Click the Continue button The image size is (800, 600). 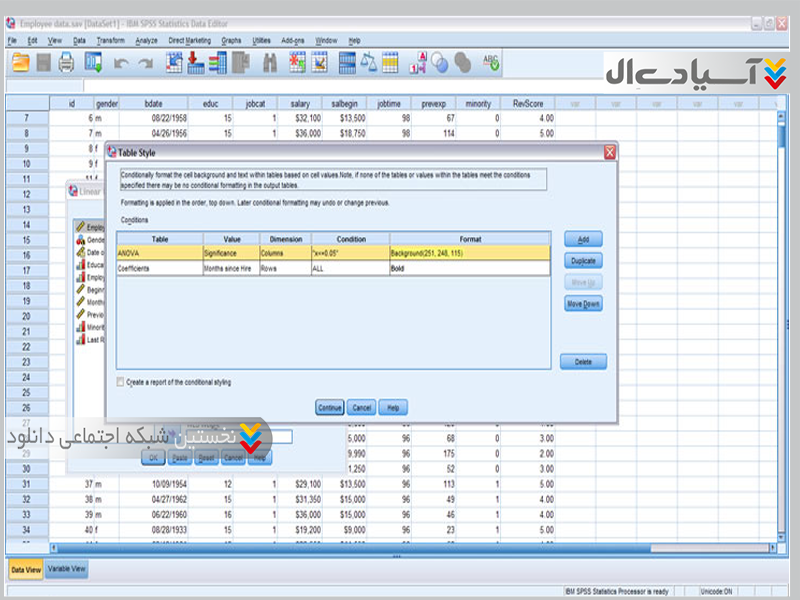tap(330, 408)
